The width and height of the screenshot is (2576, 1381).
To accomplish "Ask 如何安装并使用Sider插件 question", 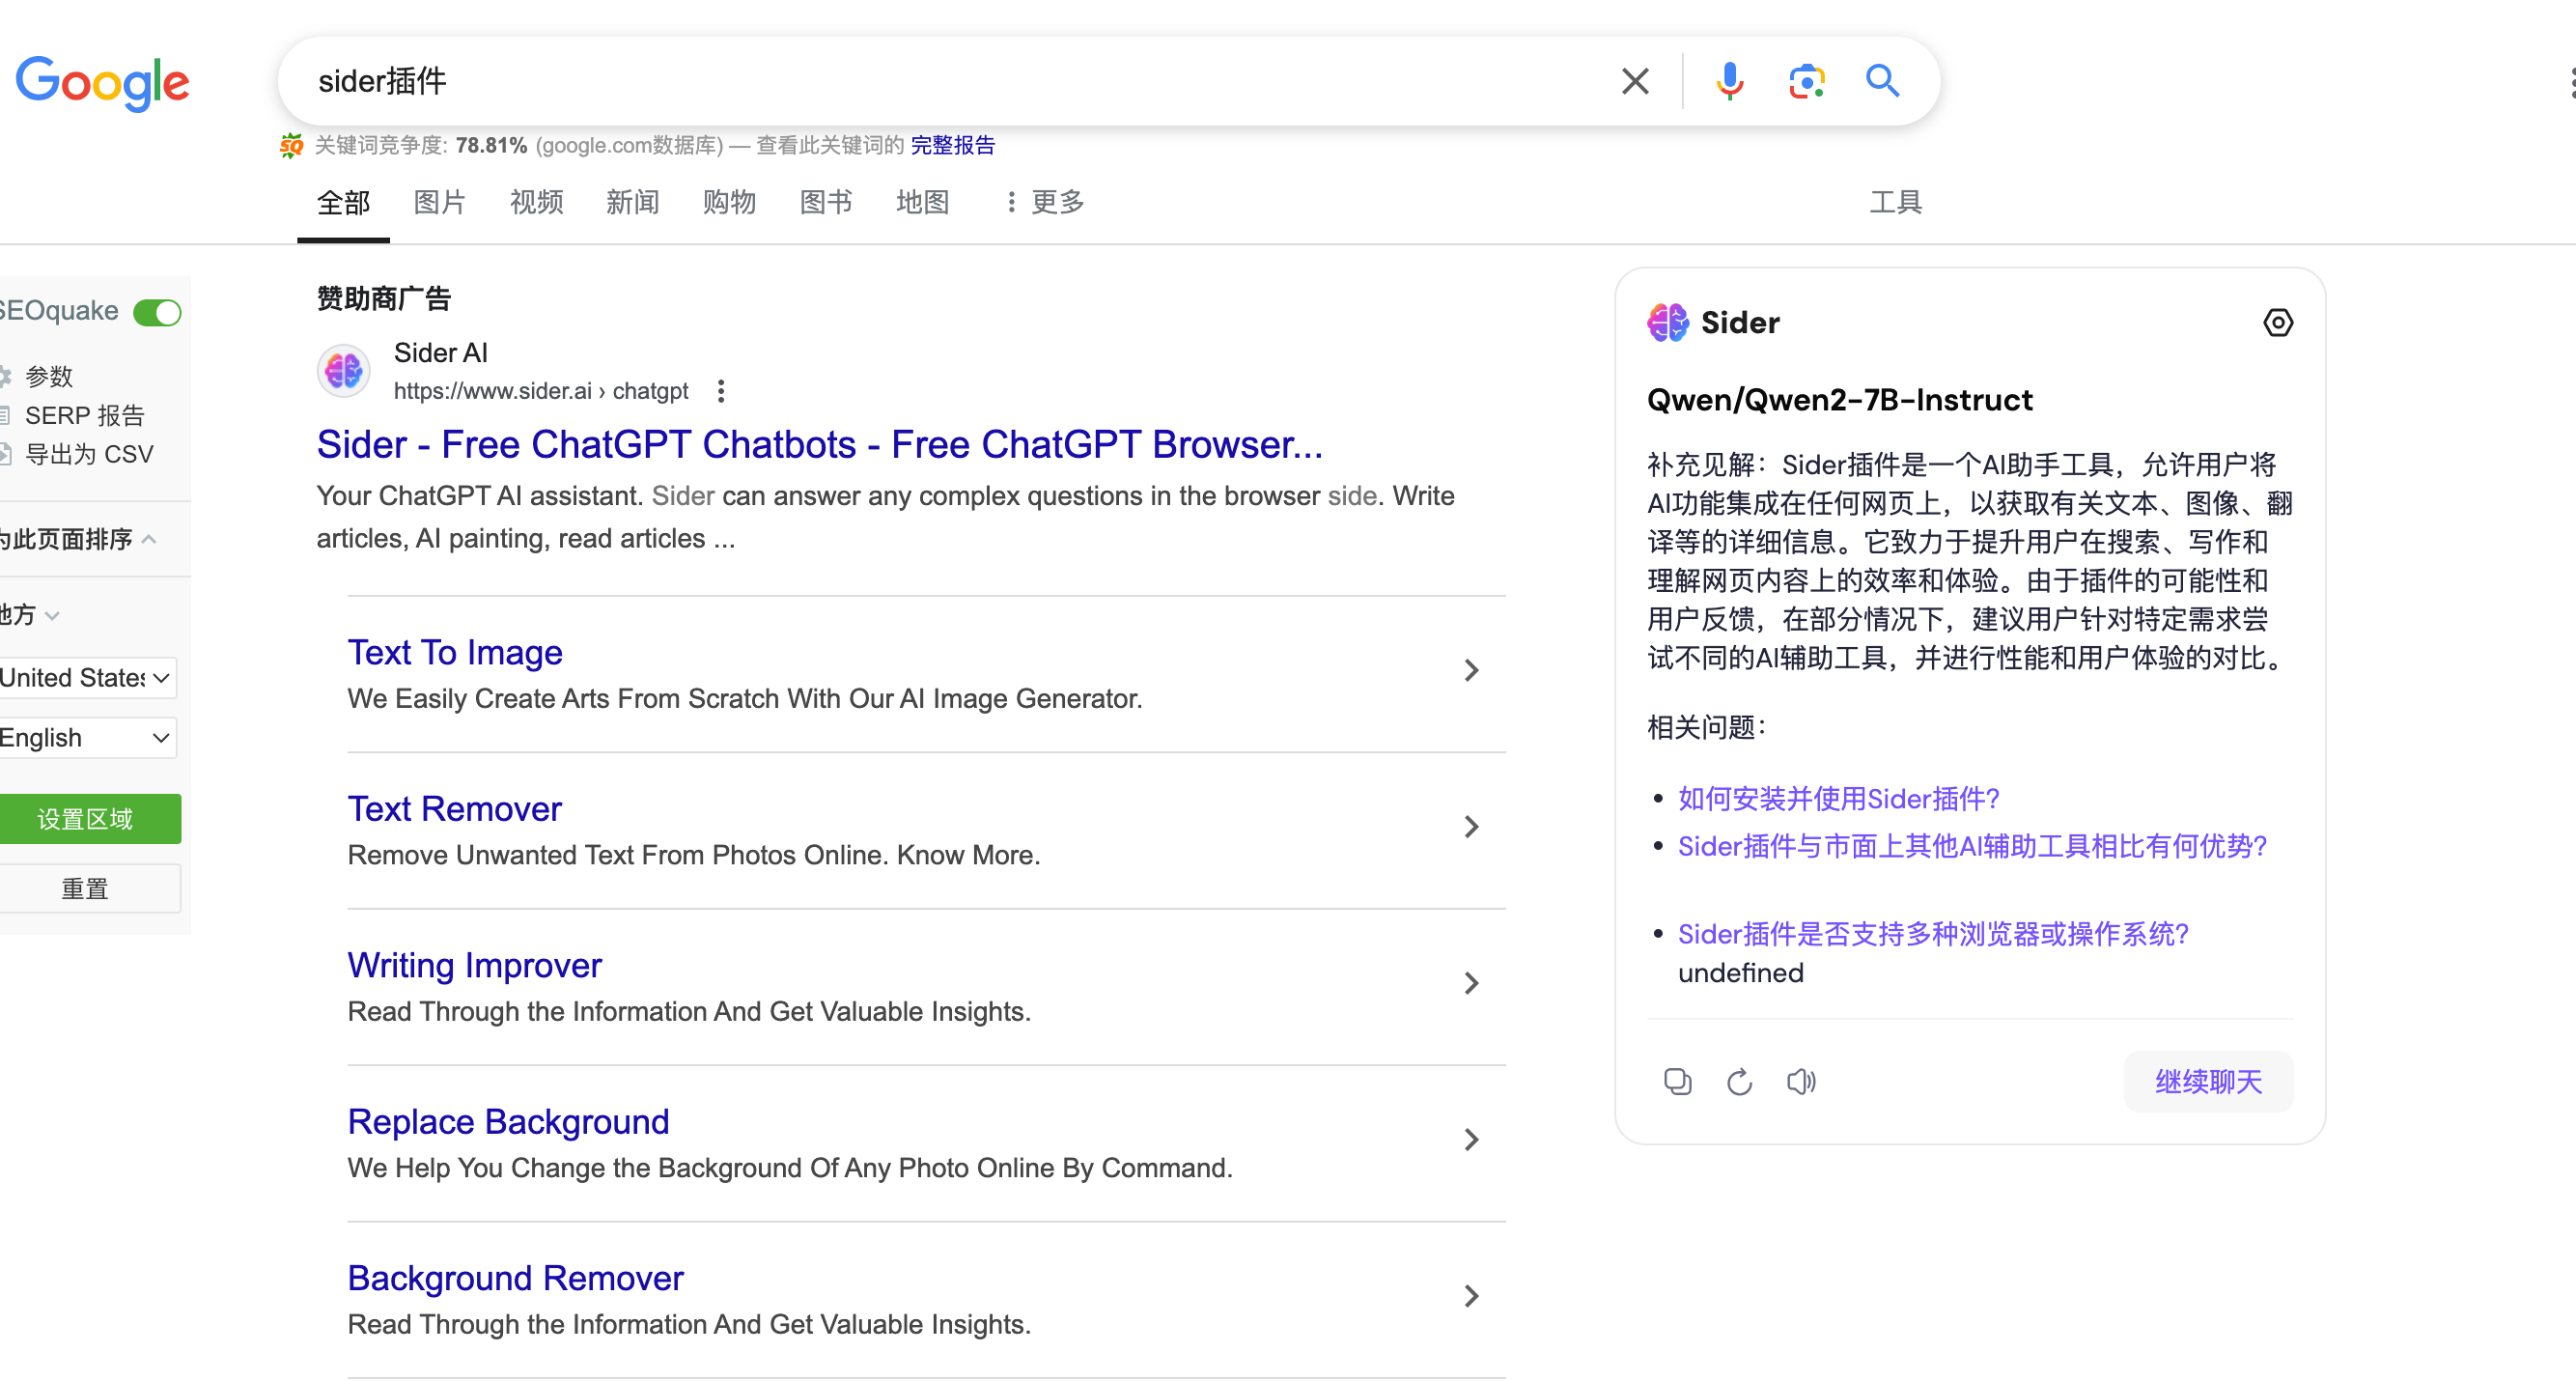I will [1838, 799].
